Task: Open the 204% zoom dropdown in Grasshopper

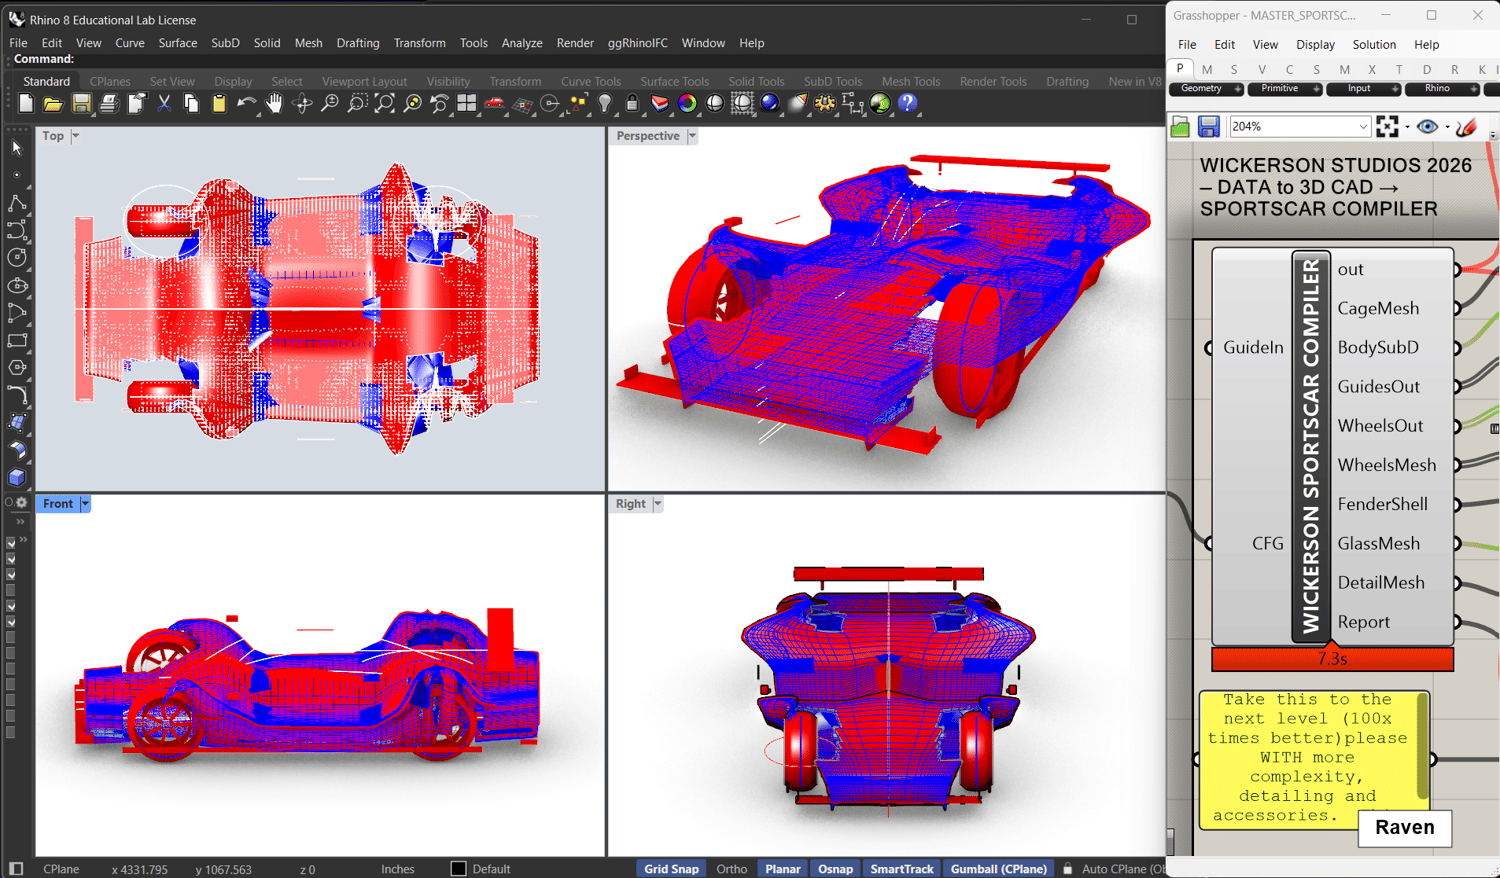Action: click(x=1363, y=127)
